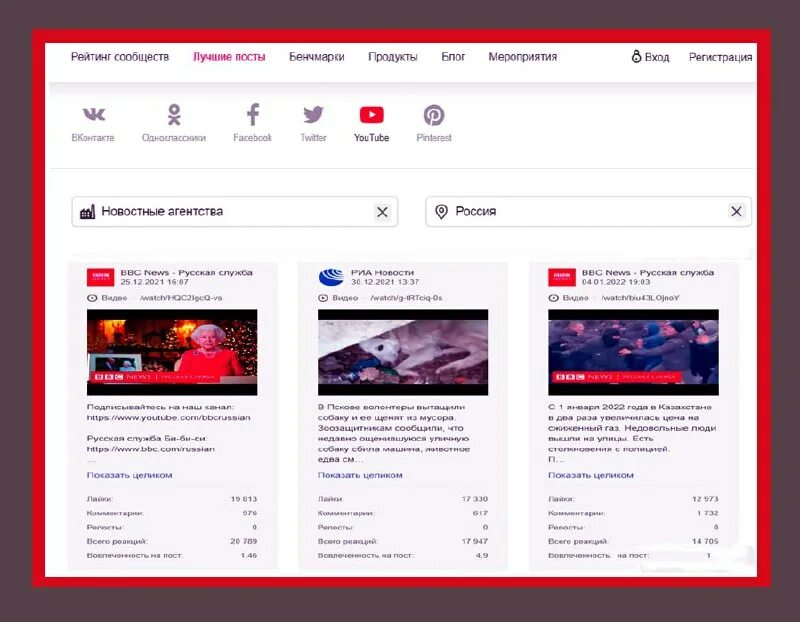
Task: Choose the Twitter bird icon
Action: (x=313, y=115)
